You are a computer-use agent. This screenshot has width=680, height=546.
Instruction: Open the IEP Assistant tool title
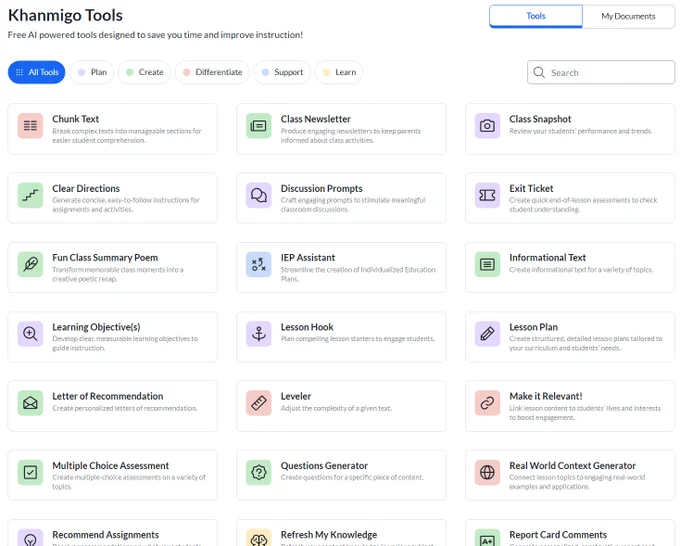coord(307,258)
